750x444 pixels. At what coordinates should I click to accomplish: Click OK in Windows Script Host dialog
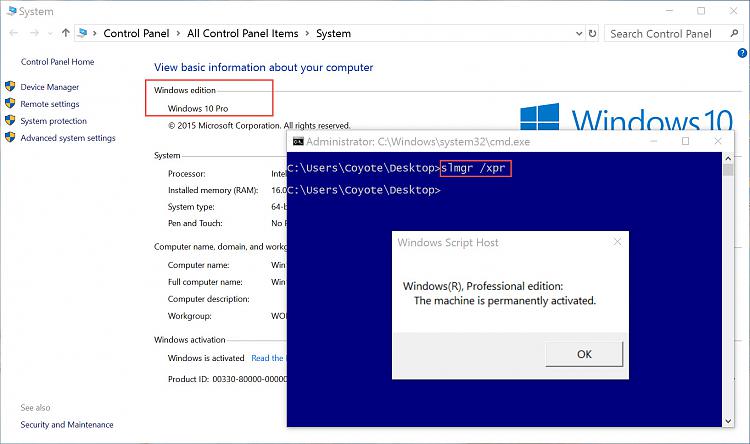pyautogui.click(x=584, y=354)
